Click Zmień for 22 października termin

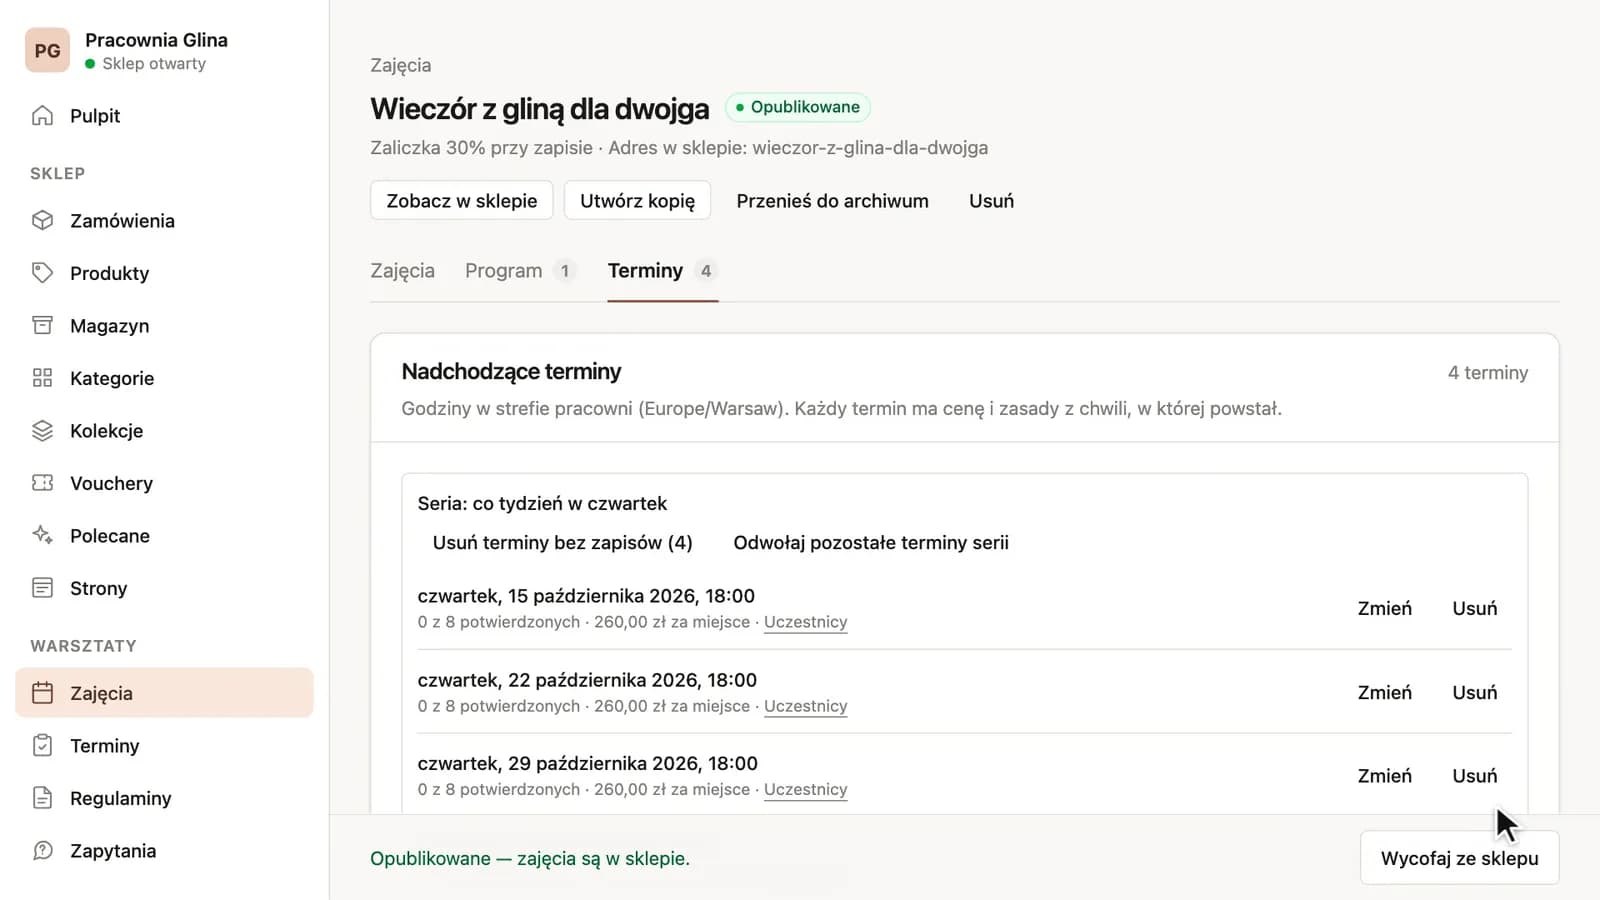click(1384, 692)
